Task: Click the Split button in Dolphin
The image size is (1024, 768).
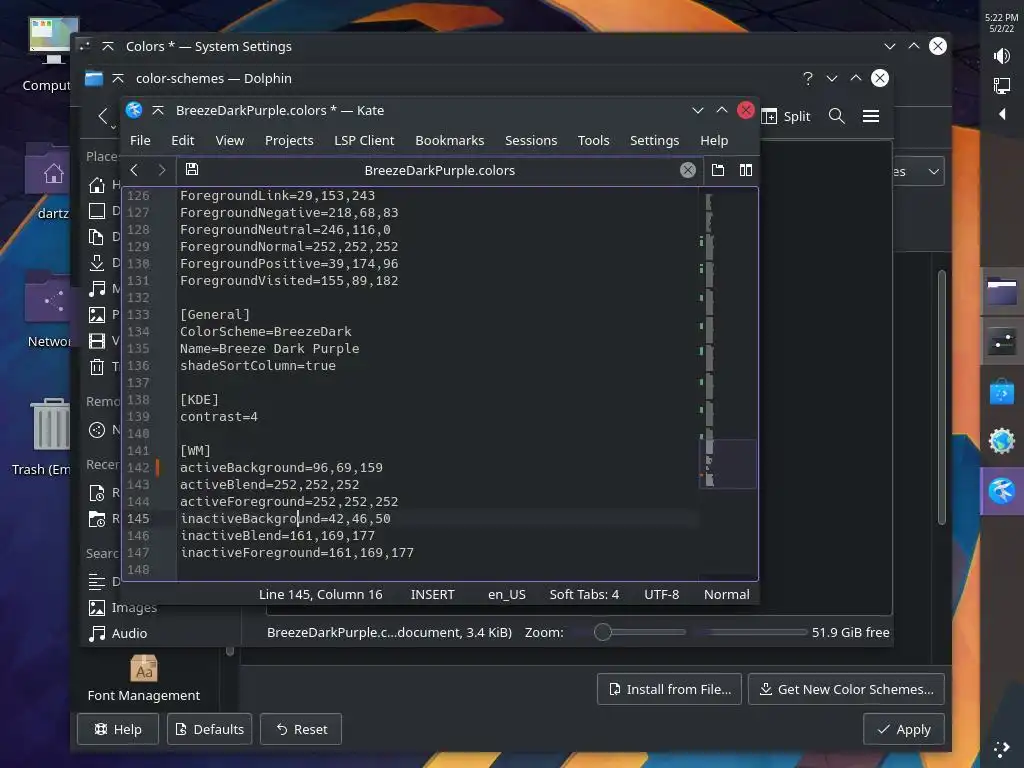Action: point(786,116)
